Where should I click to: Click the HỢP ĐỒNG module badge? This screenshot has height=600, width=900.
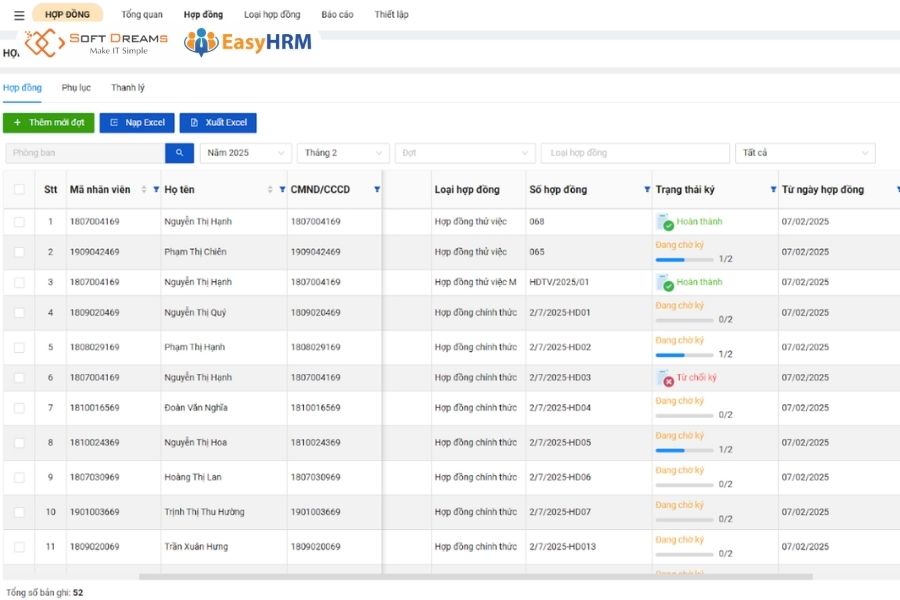click(x=68, y=14)
